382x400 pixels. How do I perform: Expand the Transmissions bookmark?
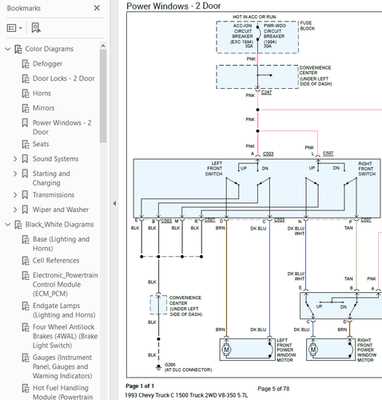point(15,195)
